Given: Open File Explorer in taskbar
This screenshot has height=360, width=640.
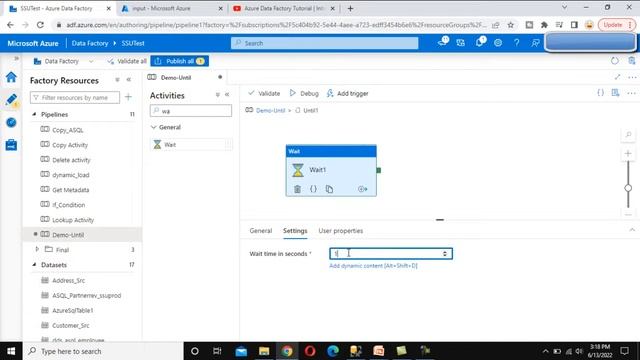Looking at the screenshot, I should 264,351.
